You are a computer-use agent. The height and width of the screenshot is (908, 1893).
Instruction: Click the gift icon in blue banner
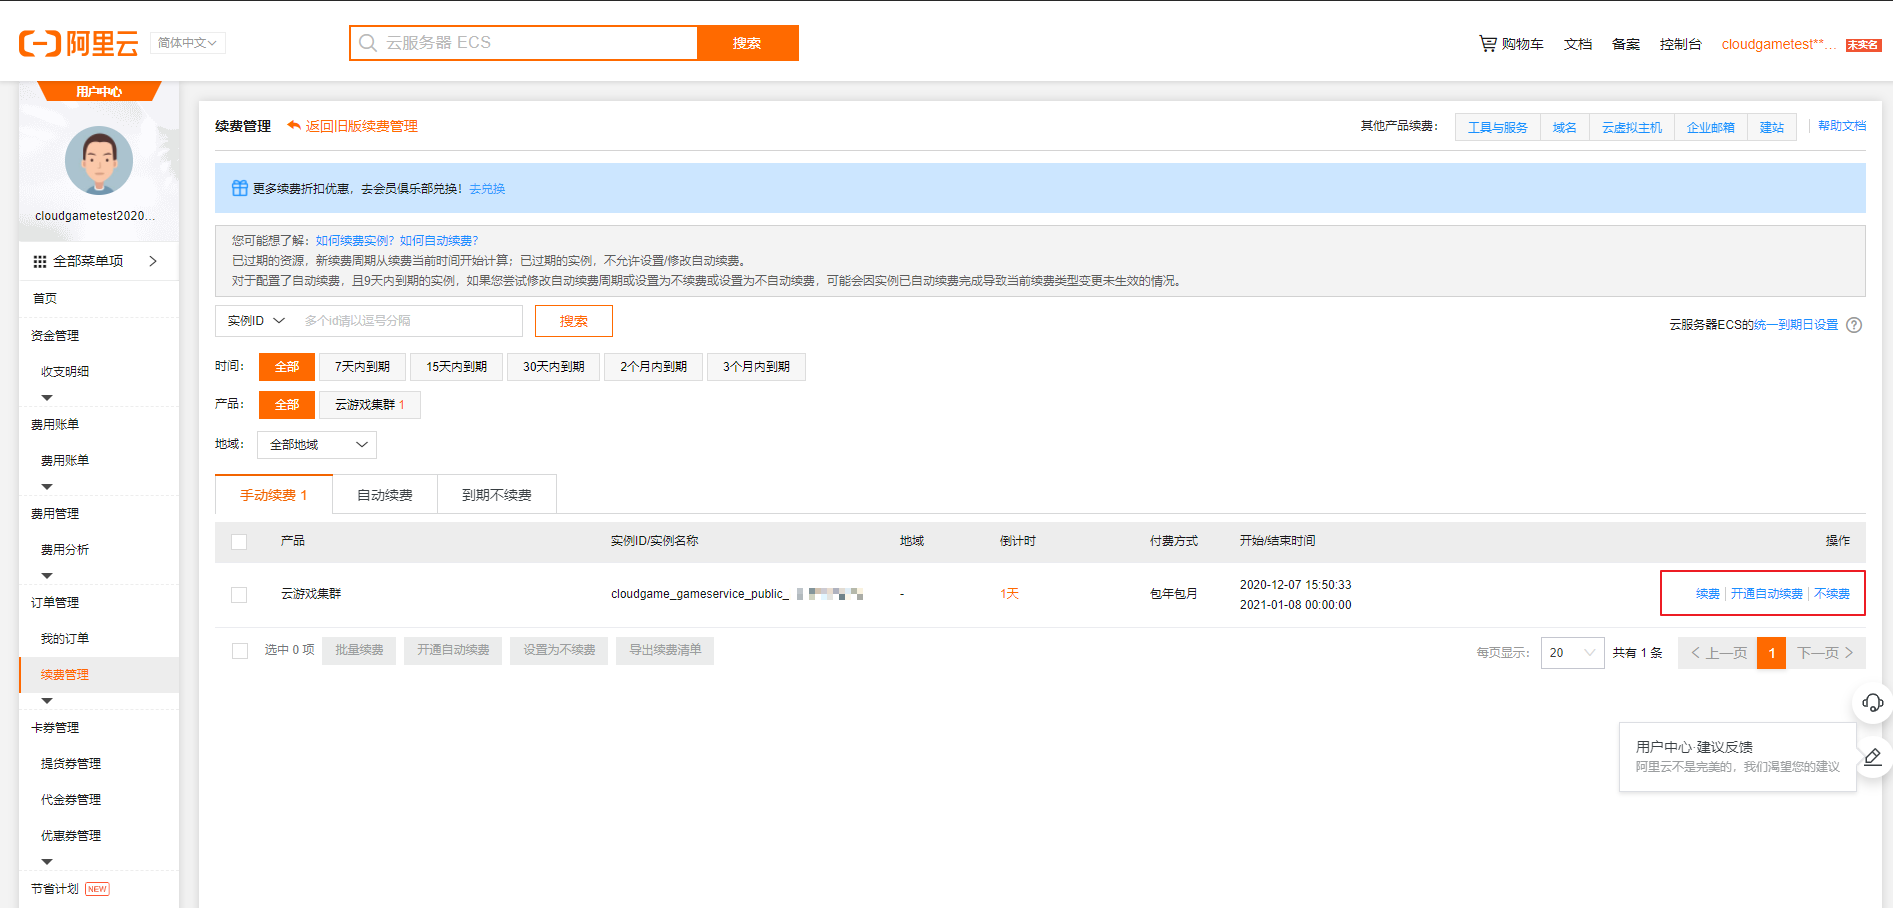[x=240, y=188]
